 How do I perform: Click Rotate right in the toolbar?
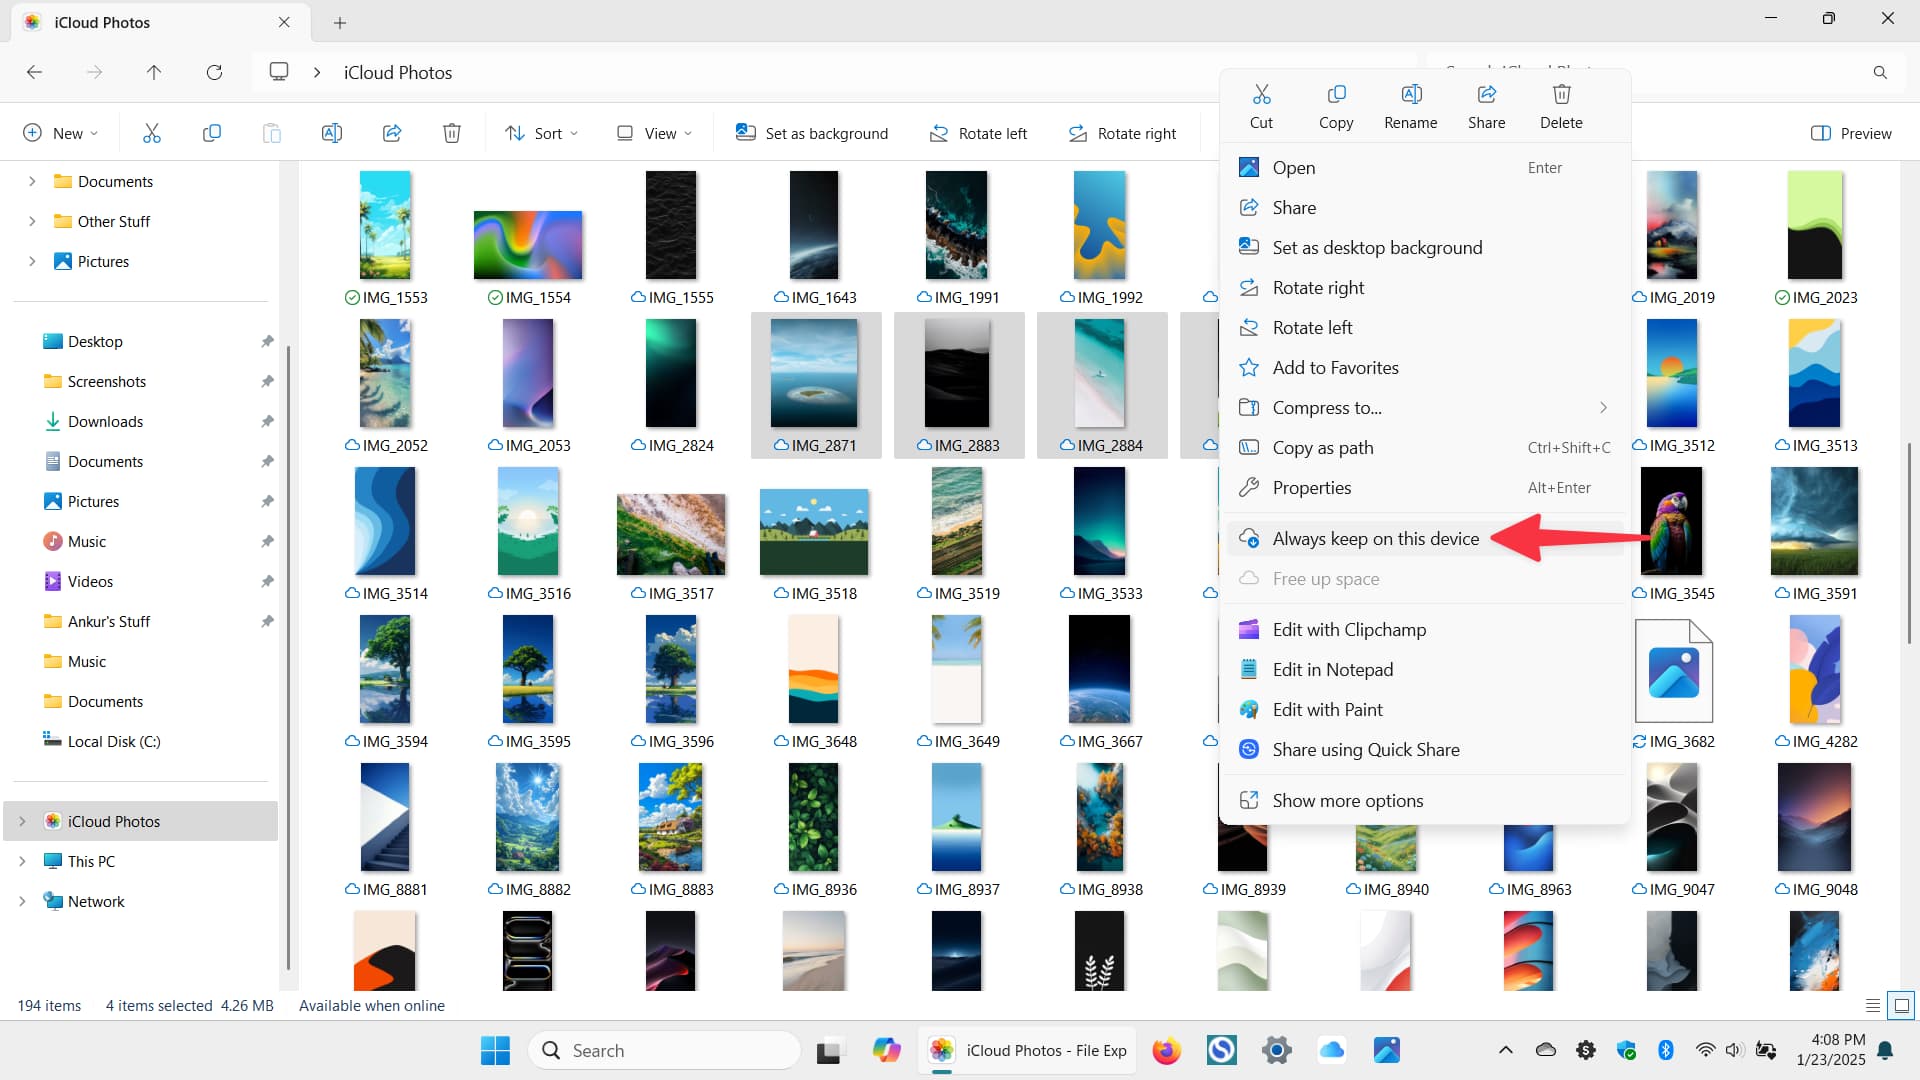click(x=1121, y=133)
